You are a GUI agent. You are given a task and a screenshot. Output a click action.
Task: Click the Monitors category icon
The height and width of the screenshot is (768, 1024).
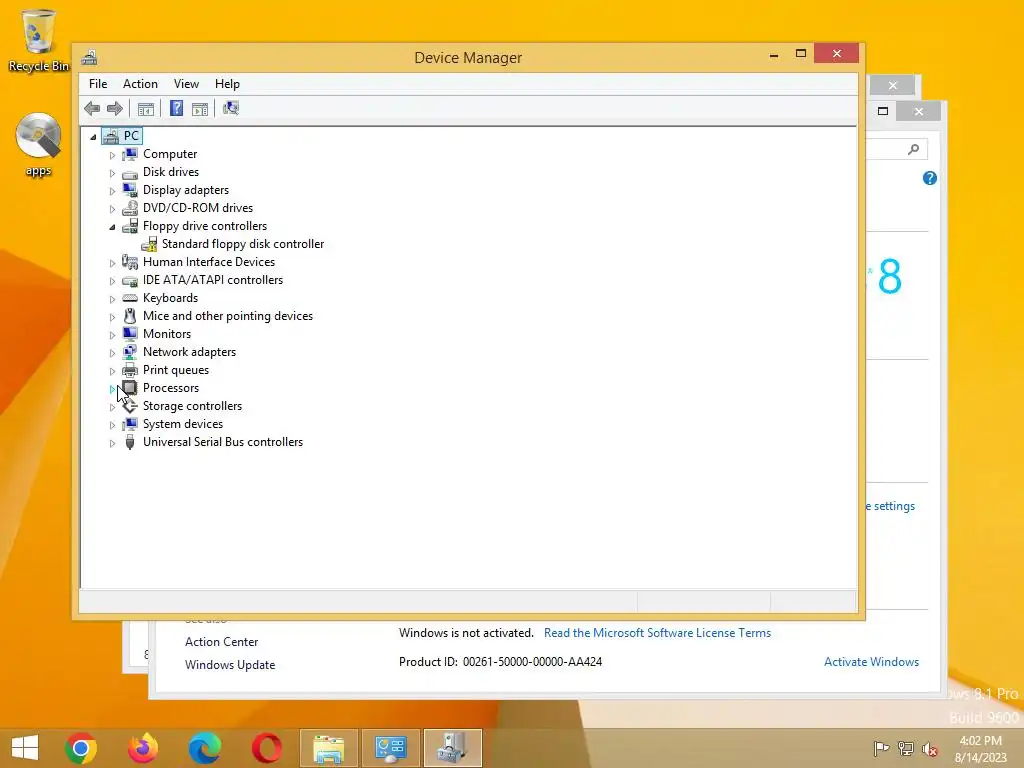130,334
